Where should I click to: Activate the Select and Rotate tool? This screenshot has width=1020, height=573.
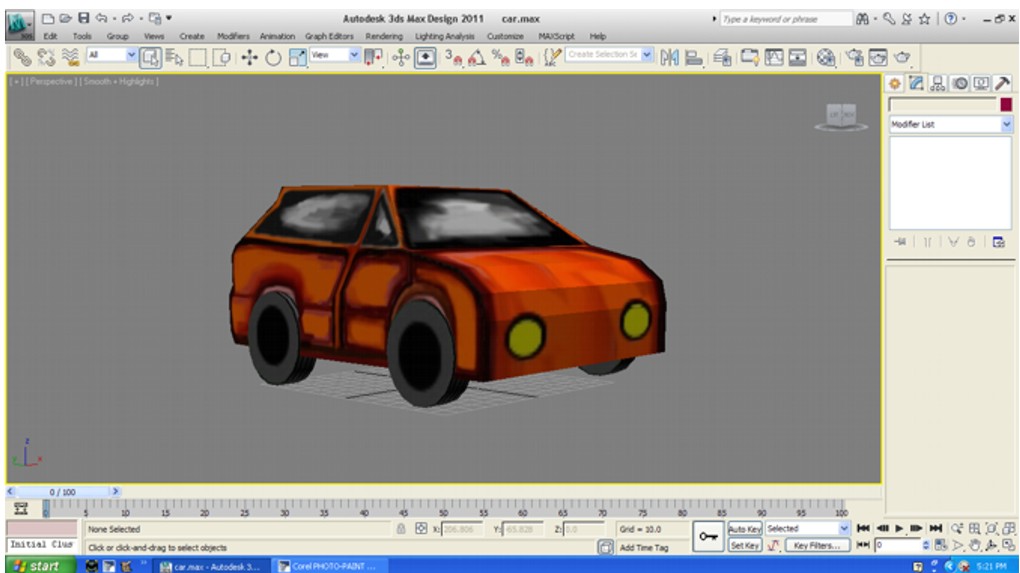point(273,58)
